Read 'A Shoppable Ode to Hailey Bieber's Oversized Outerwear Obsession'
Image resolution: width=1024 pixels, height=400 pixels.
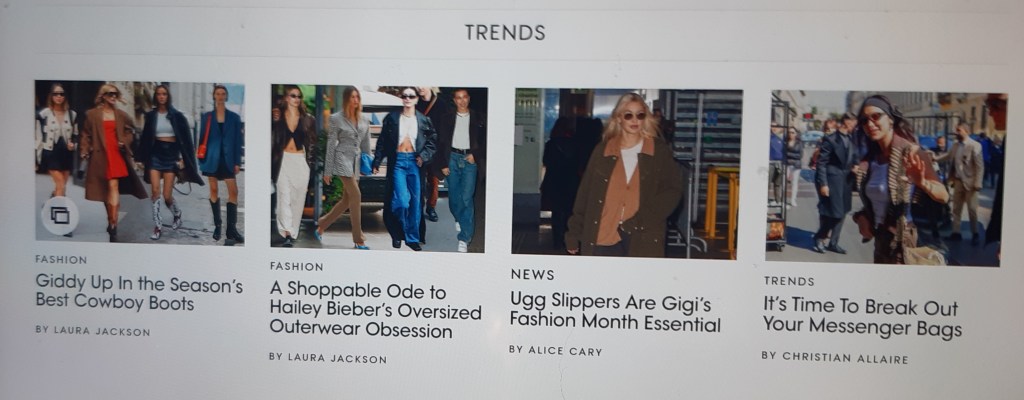376,310
